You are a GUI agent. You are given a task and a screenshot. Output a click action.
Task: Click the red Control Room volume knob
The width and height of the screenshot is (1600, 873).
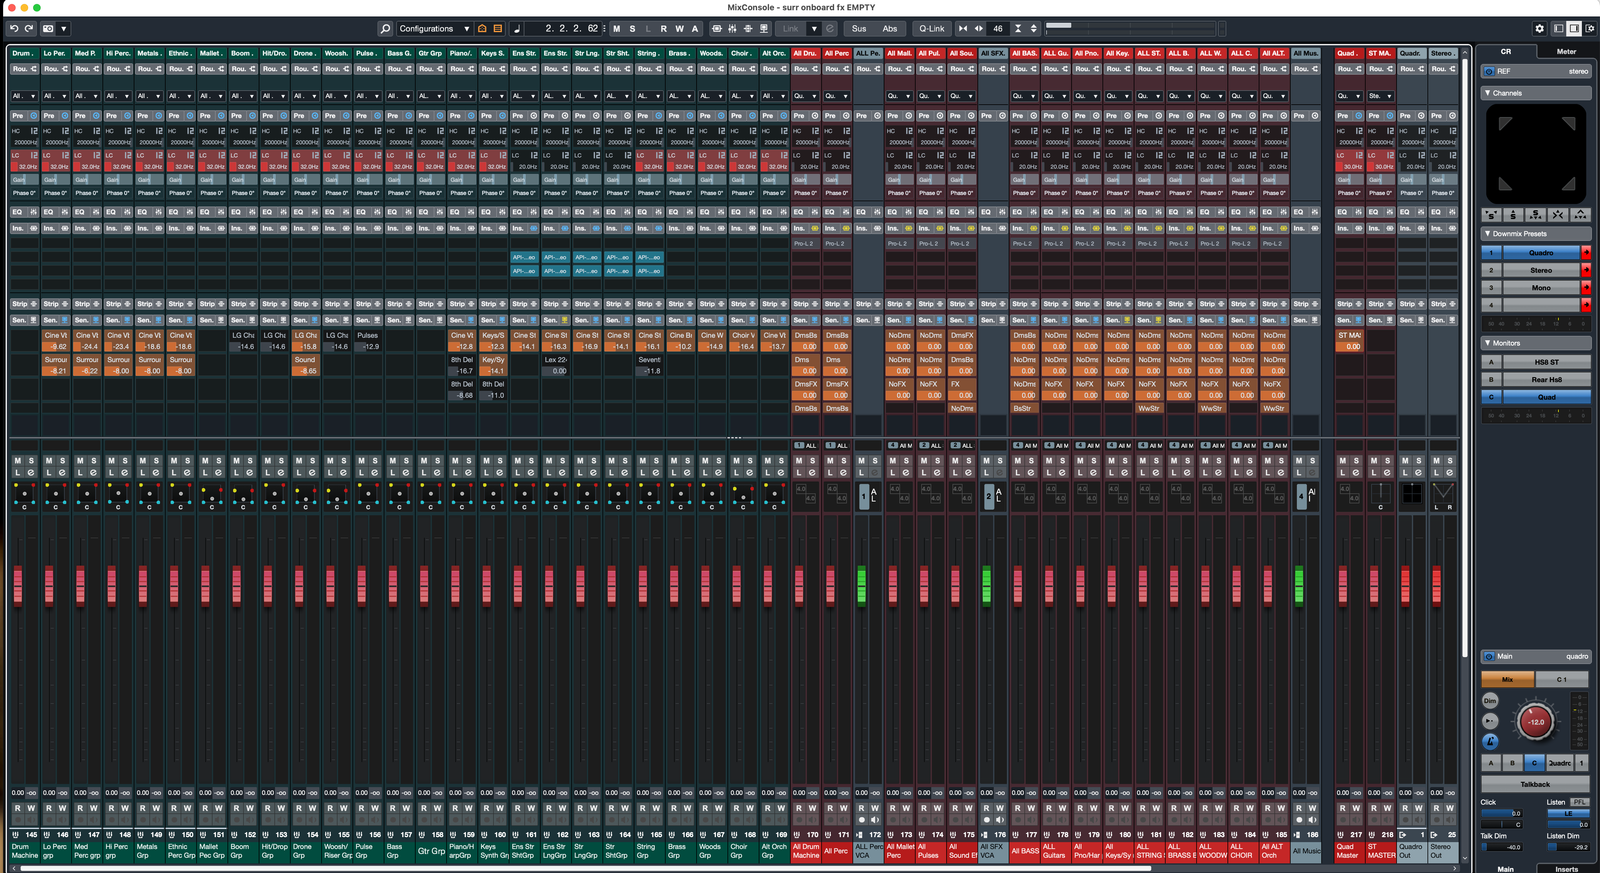(x=1536, y=721)
